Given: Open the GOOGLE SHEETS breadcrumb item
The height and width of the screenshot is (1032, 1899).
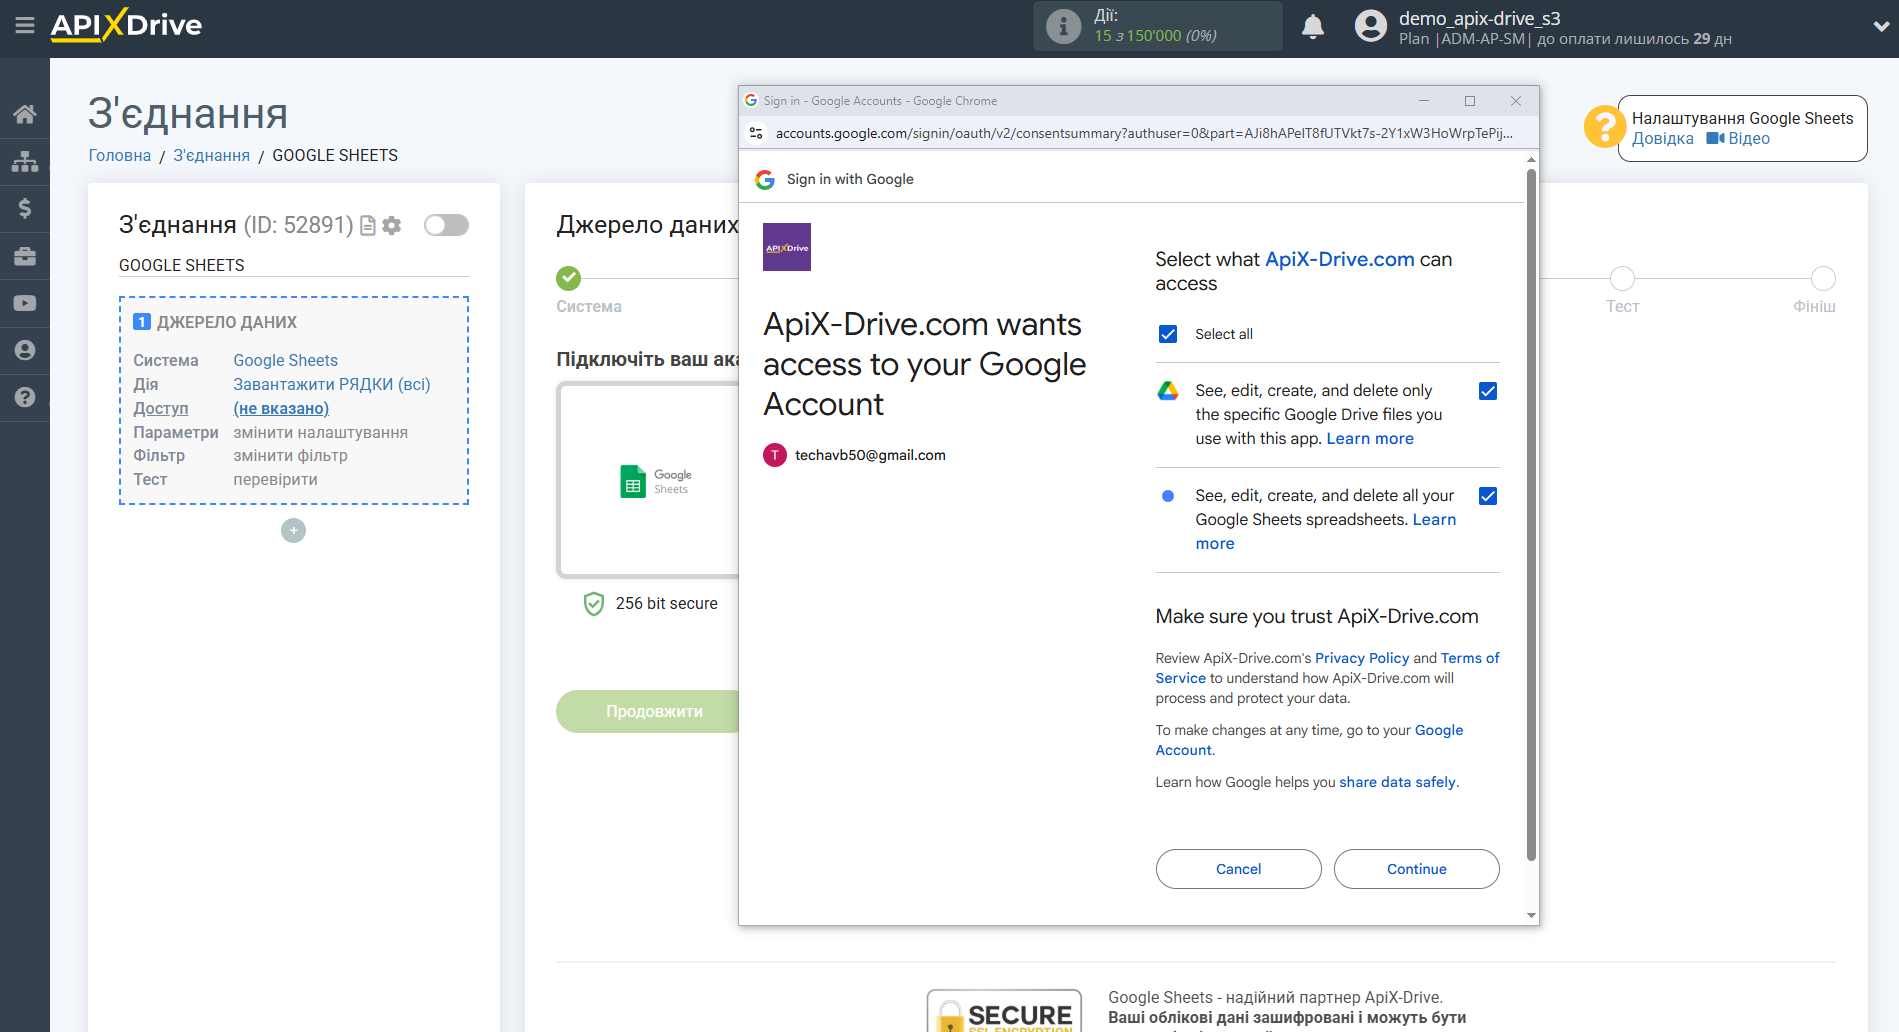Looking at the screenshot, I should [x=335, y=155].
